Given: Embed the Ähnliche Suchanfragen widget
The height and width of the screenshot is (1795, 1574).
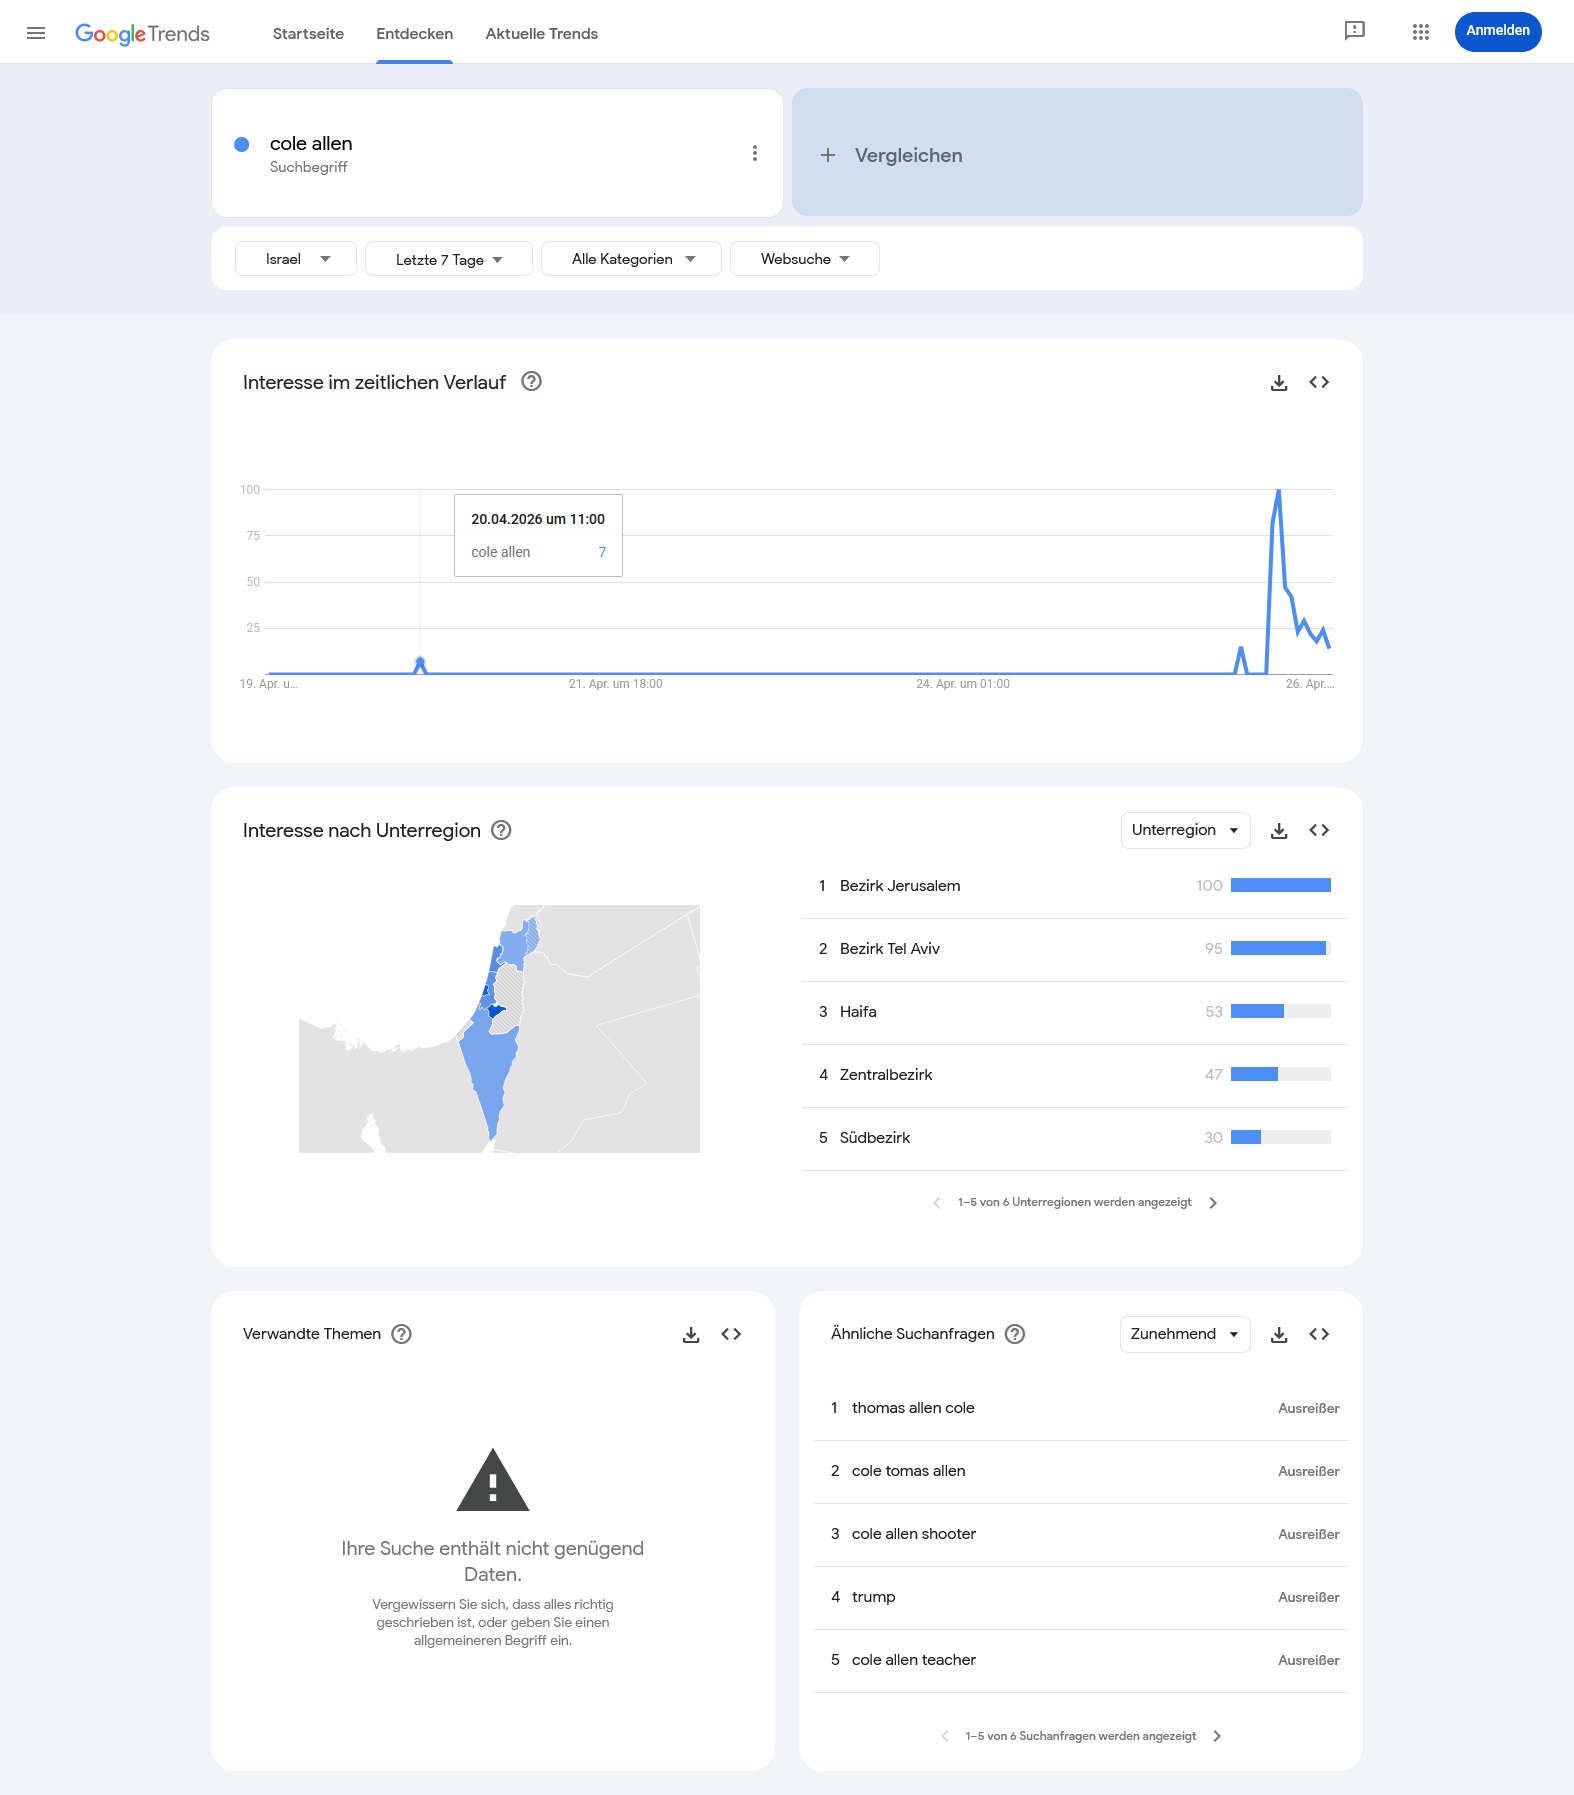Looking at the screenshot, I should (x=1319, y=1334).
